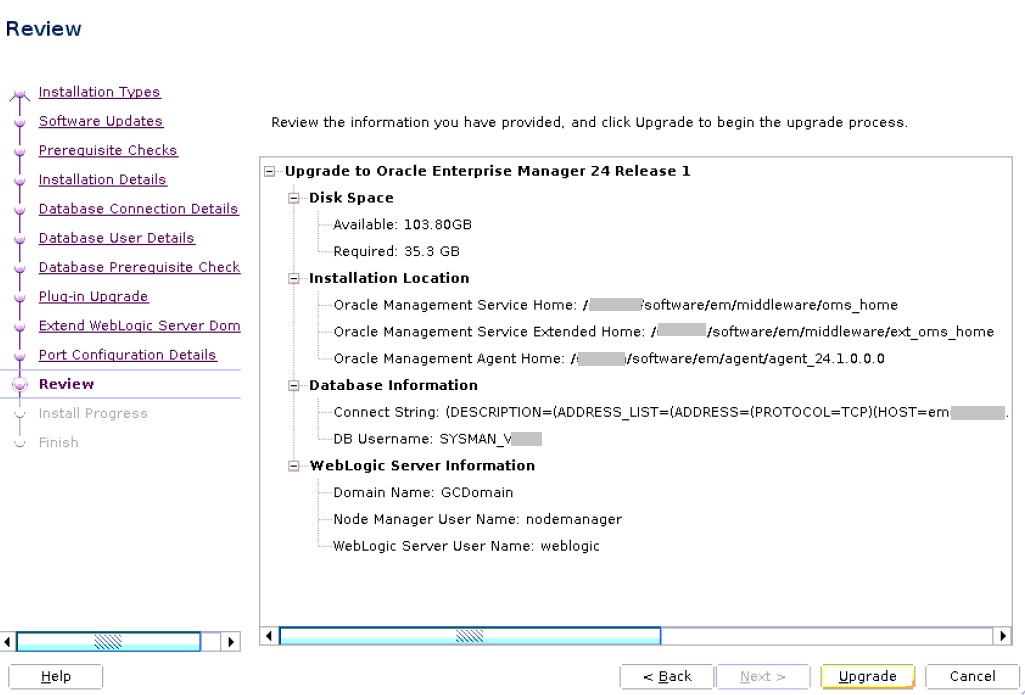Viewport: 1025px width, 695px height.
Task: Click right arrow of review tree scrollbar
Action: pos(1003,636)
